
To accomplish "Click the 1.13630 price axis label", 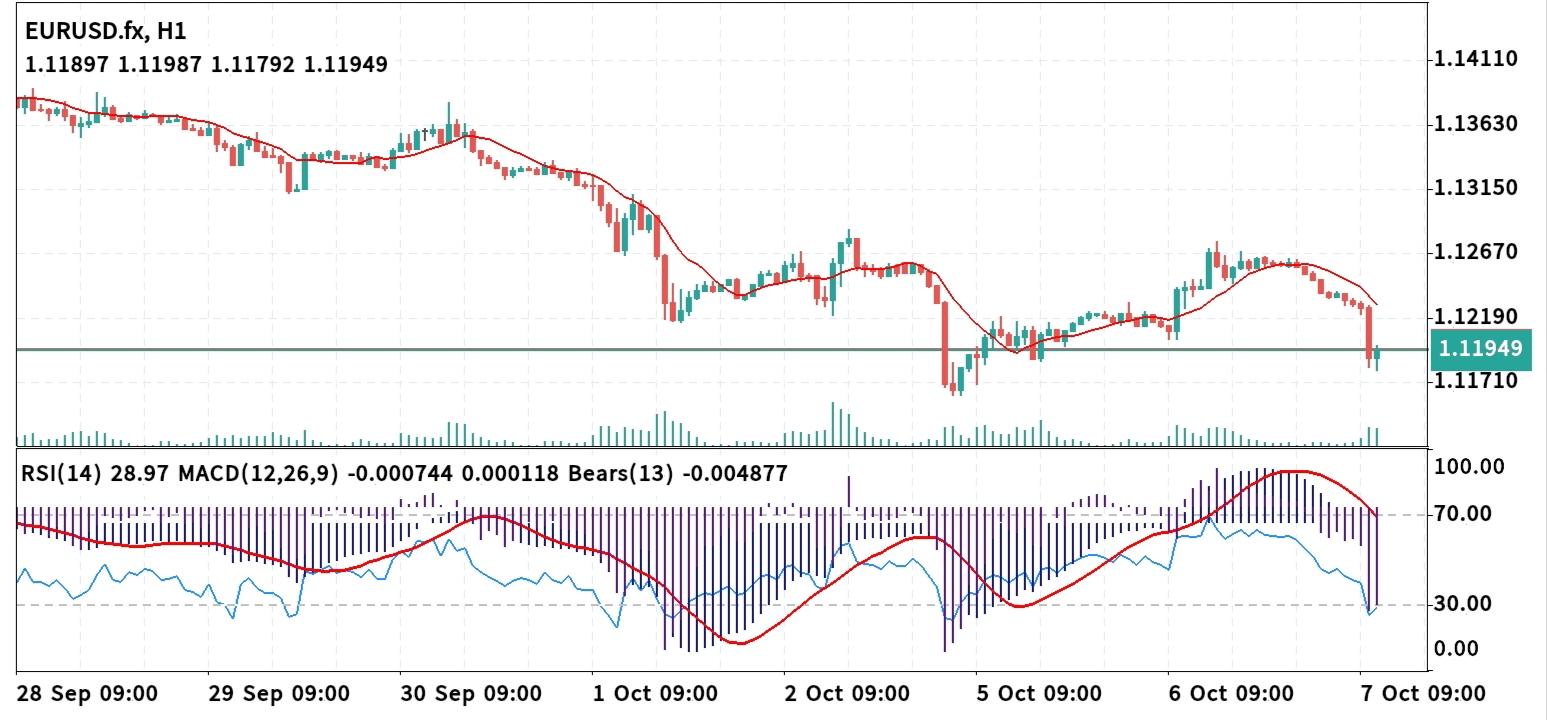I will 1476,124.
